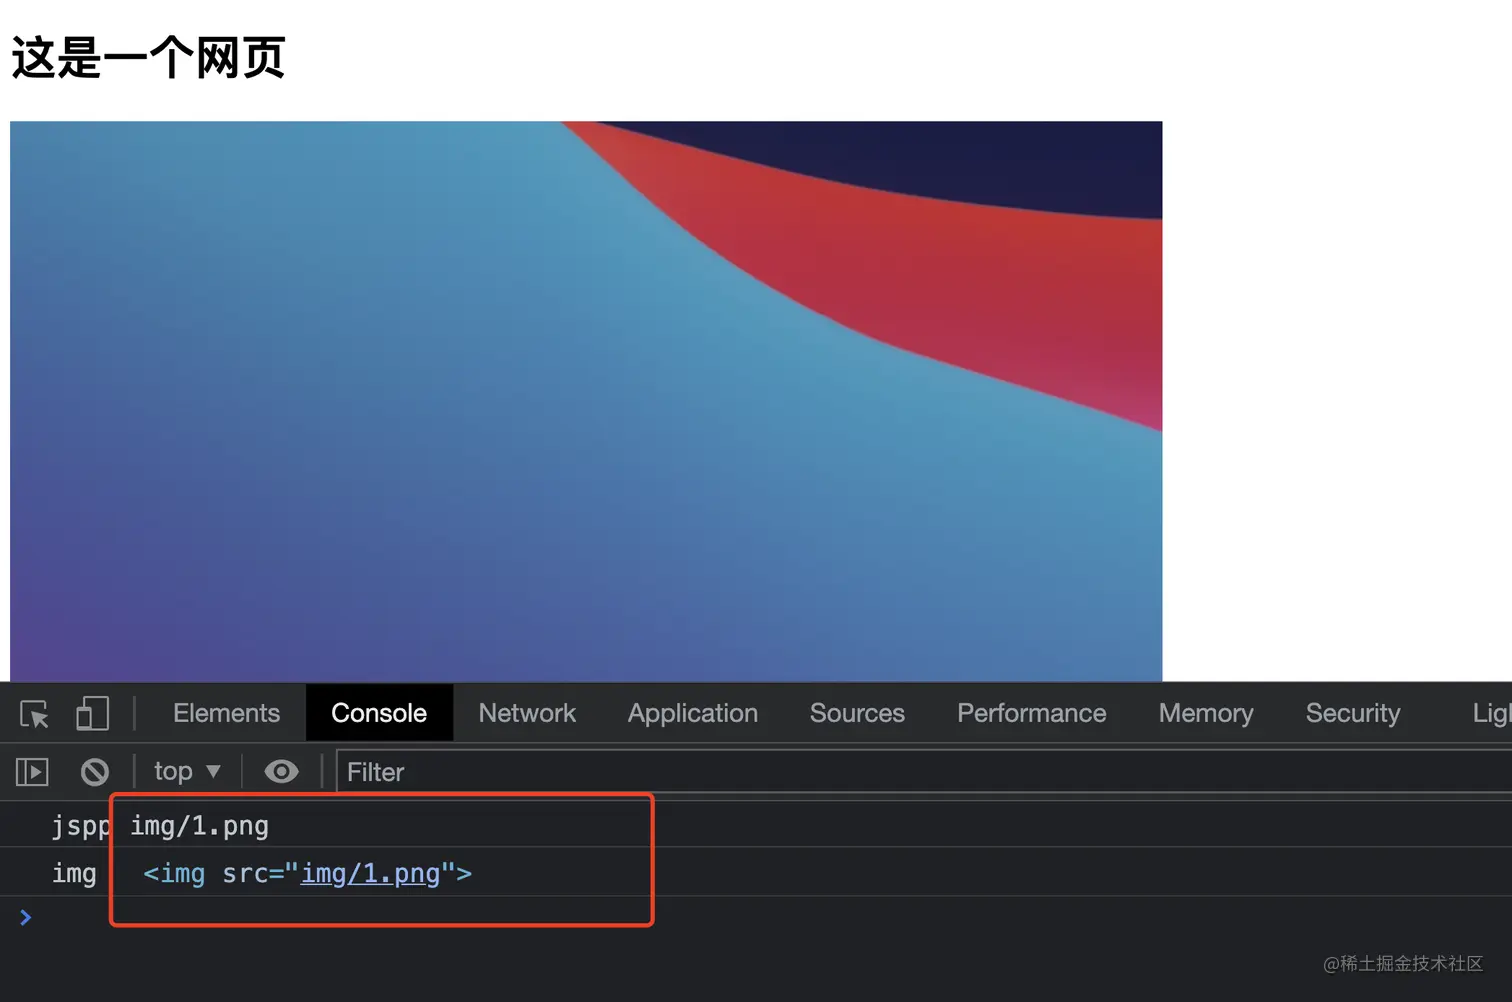Show the console sidebar panel
This screenshot has width=1512, height=1002.
coord(32,772)
